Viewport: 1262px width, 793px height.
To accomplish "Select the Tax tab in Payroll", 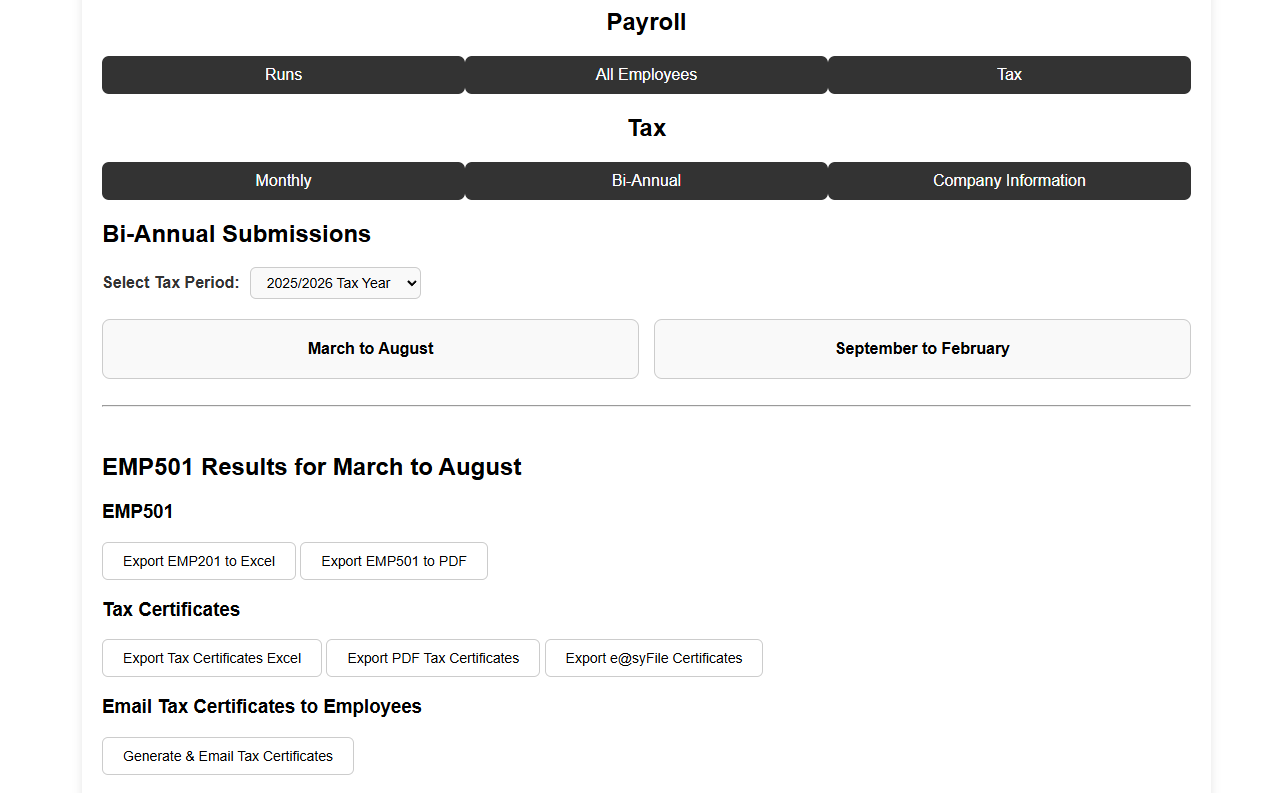I will (x=1009, y=74).
